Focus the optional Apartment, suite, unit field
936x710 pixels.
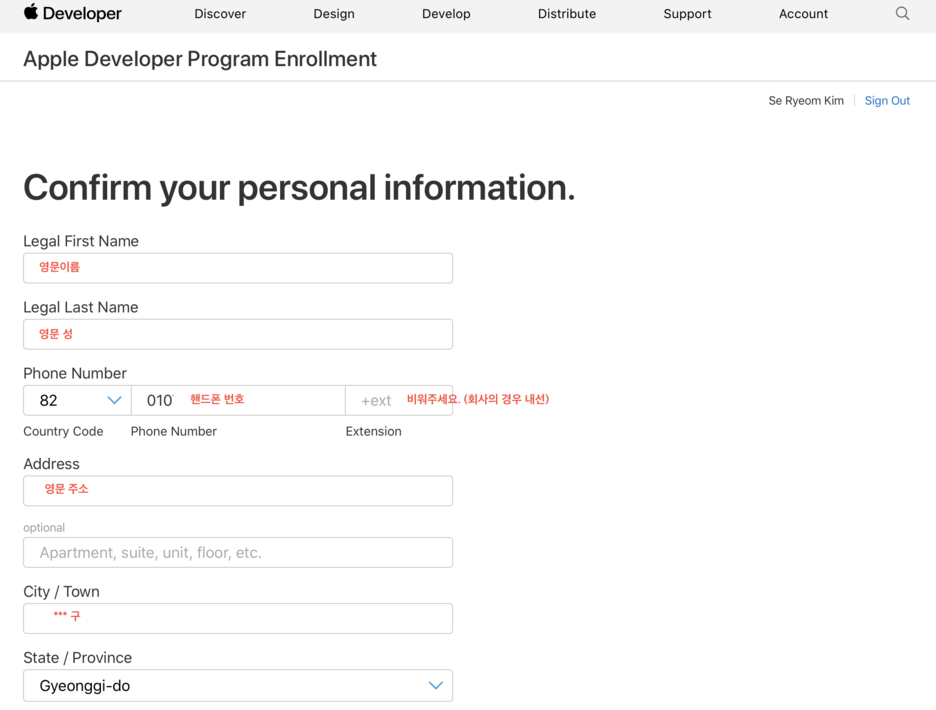[x=238, y=552]
